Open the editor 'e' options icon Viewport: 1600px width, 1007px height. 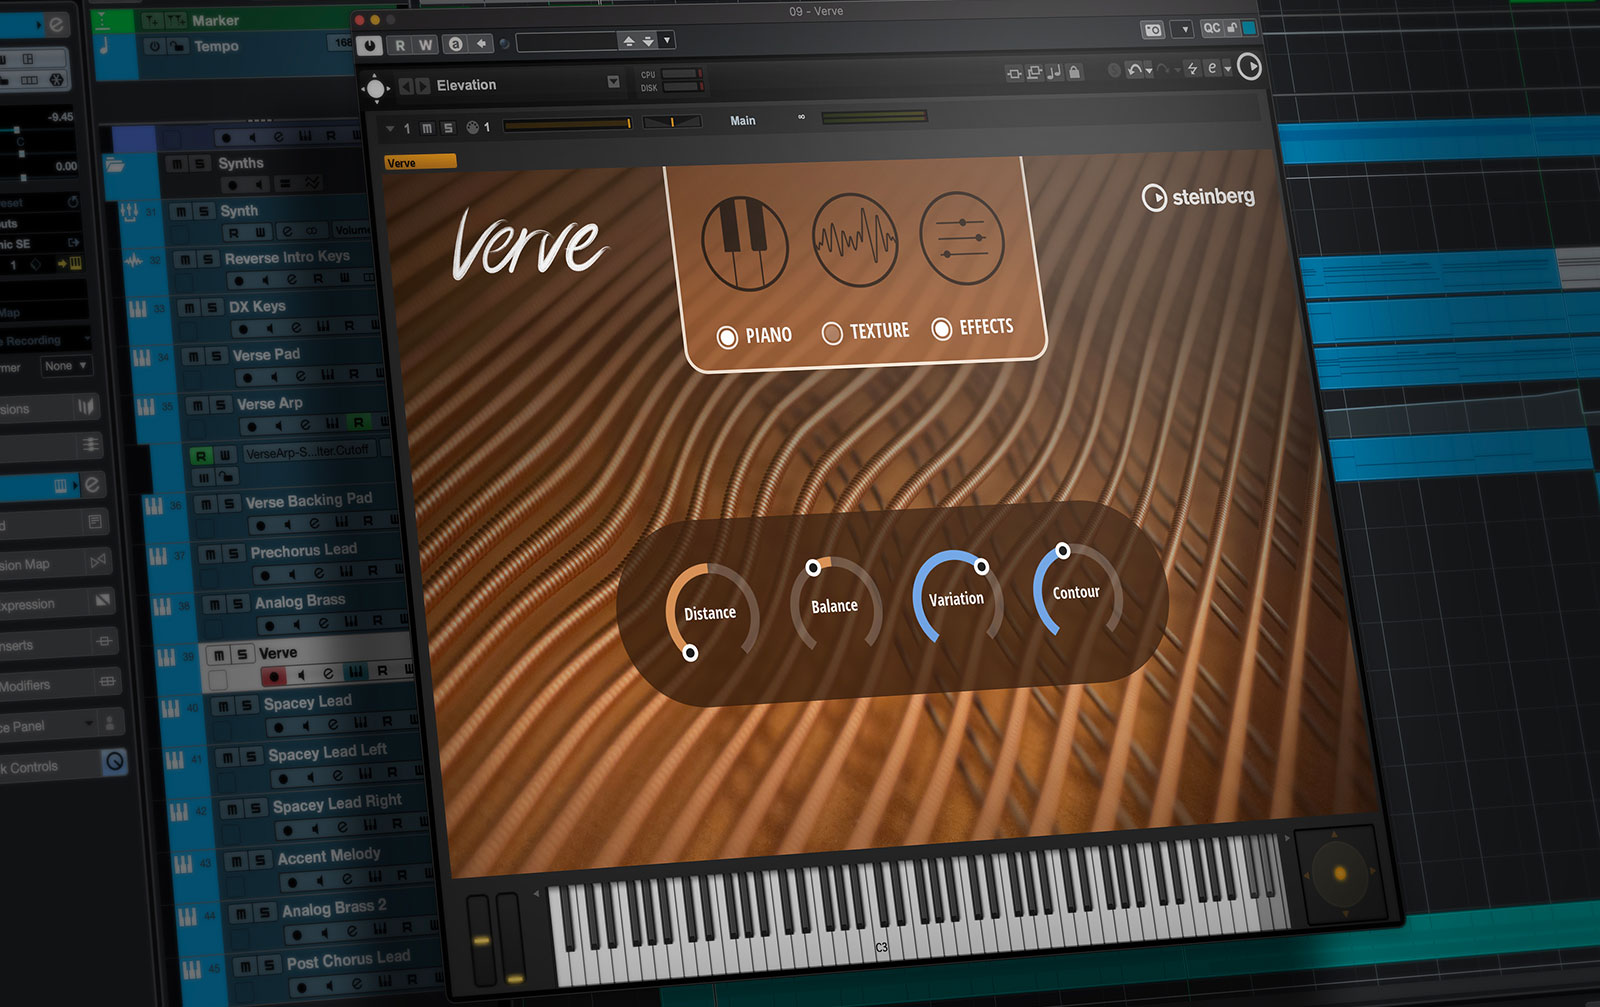(x=1212, y=68)
